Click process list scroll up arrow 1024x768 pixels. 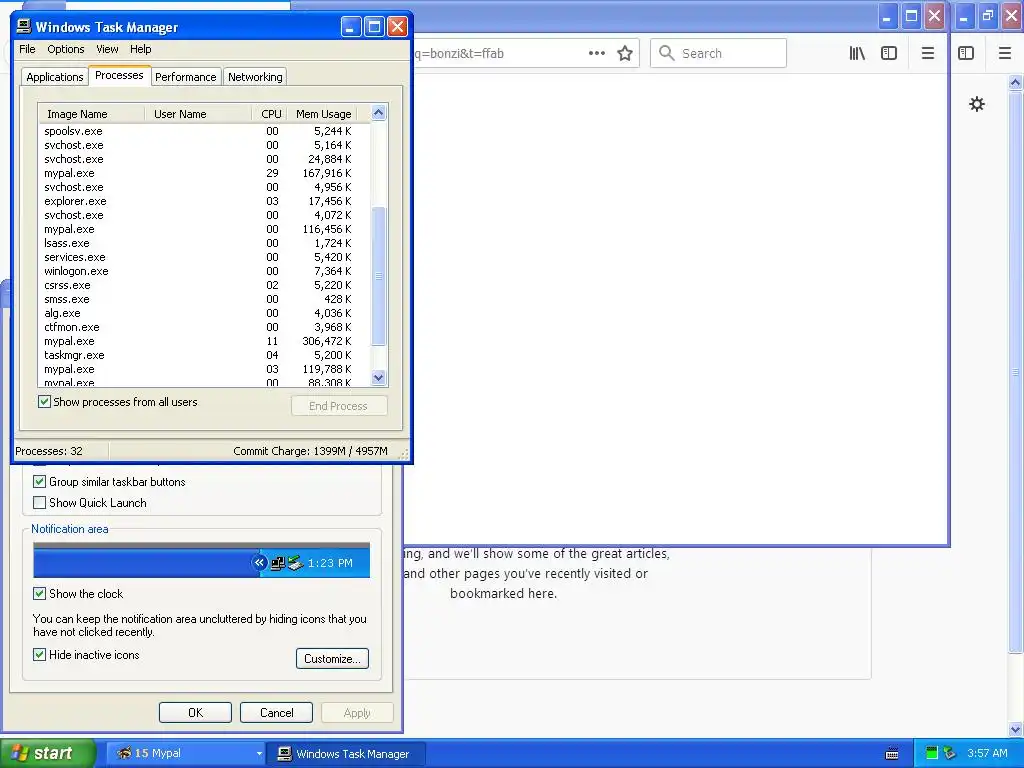pos(379,113)
